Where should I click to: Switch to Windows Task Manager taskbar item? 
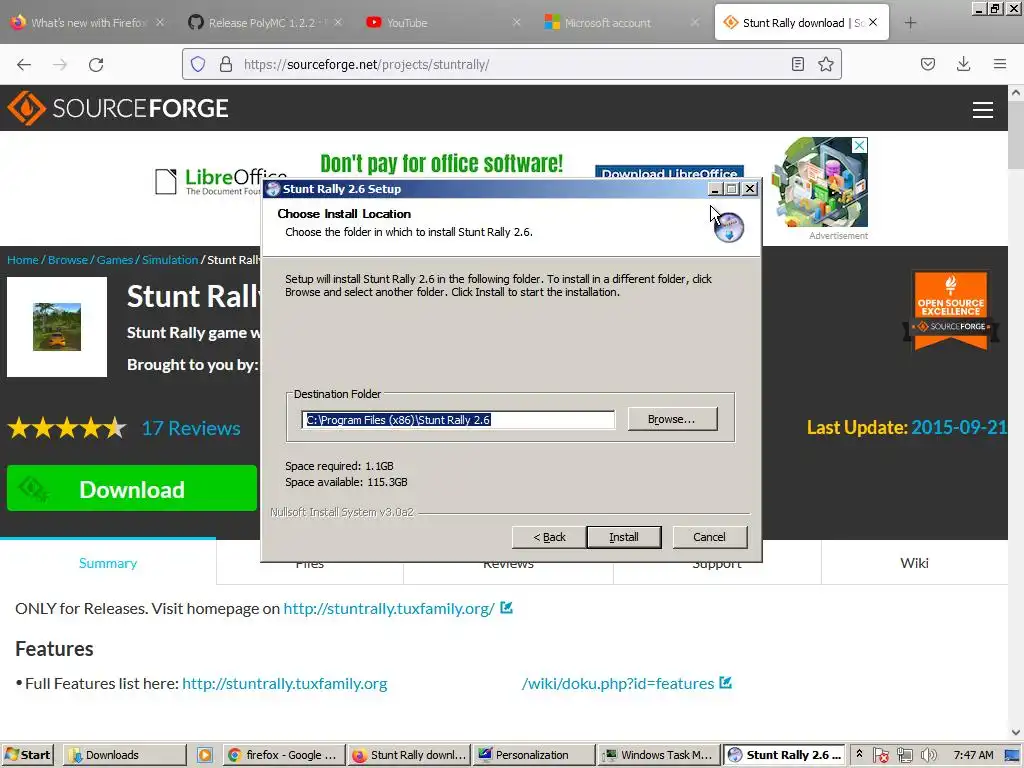[659, 755]
